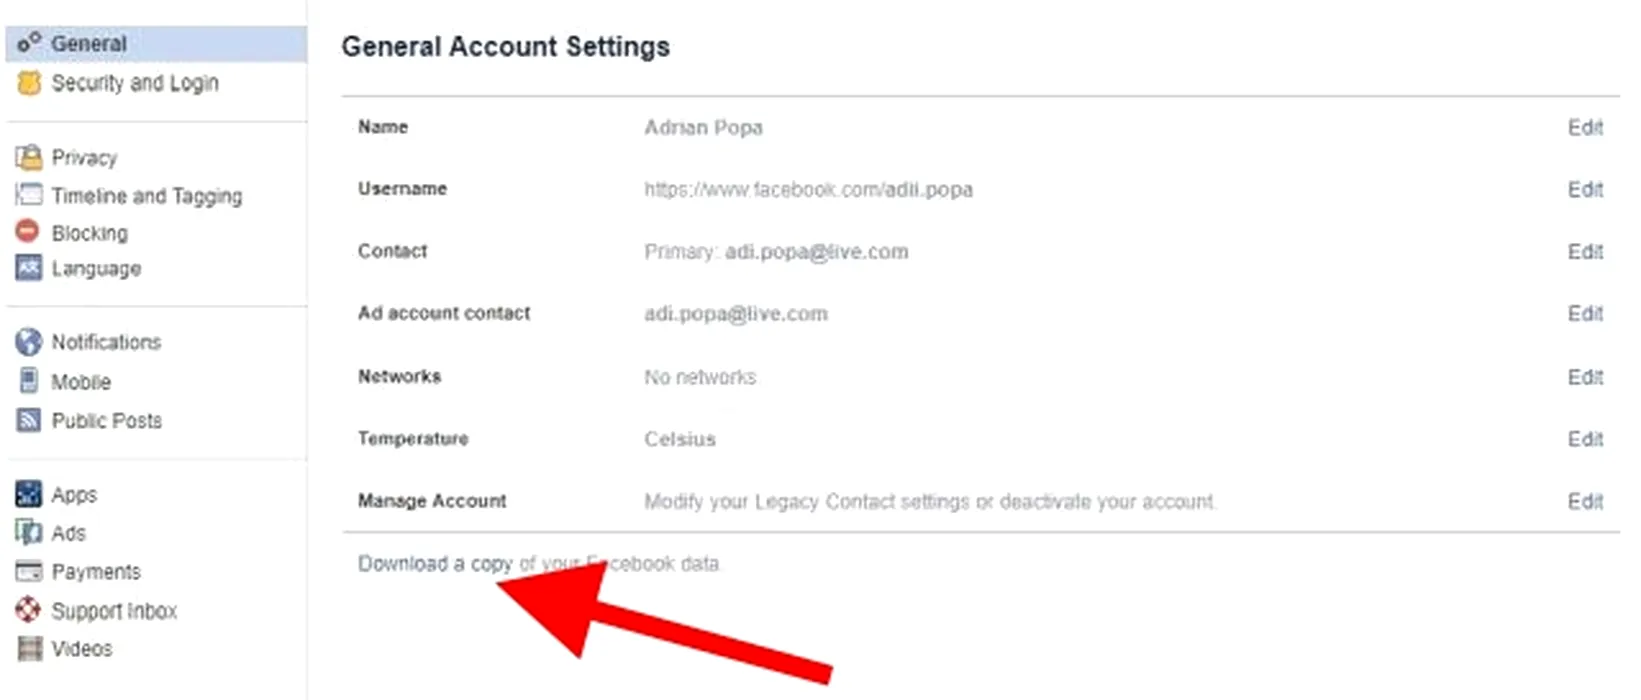The image size is (1641, 700).
Task: Open the Ads settings section
Action: tap(68, 533)
